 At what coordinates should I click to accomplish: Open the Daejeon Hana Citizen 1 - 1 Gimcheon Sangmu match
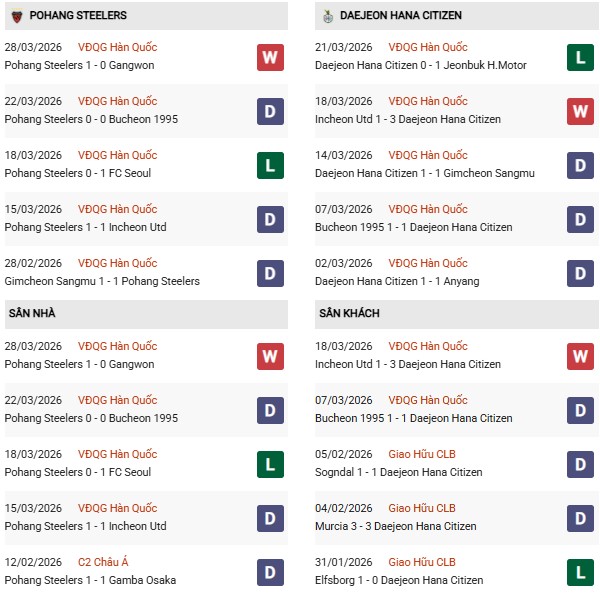click(424, 173)
